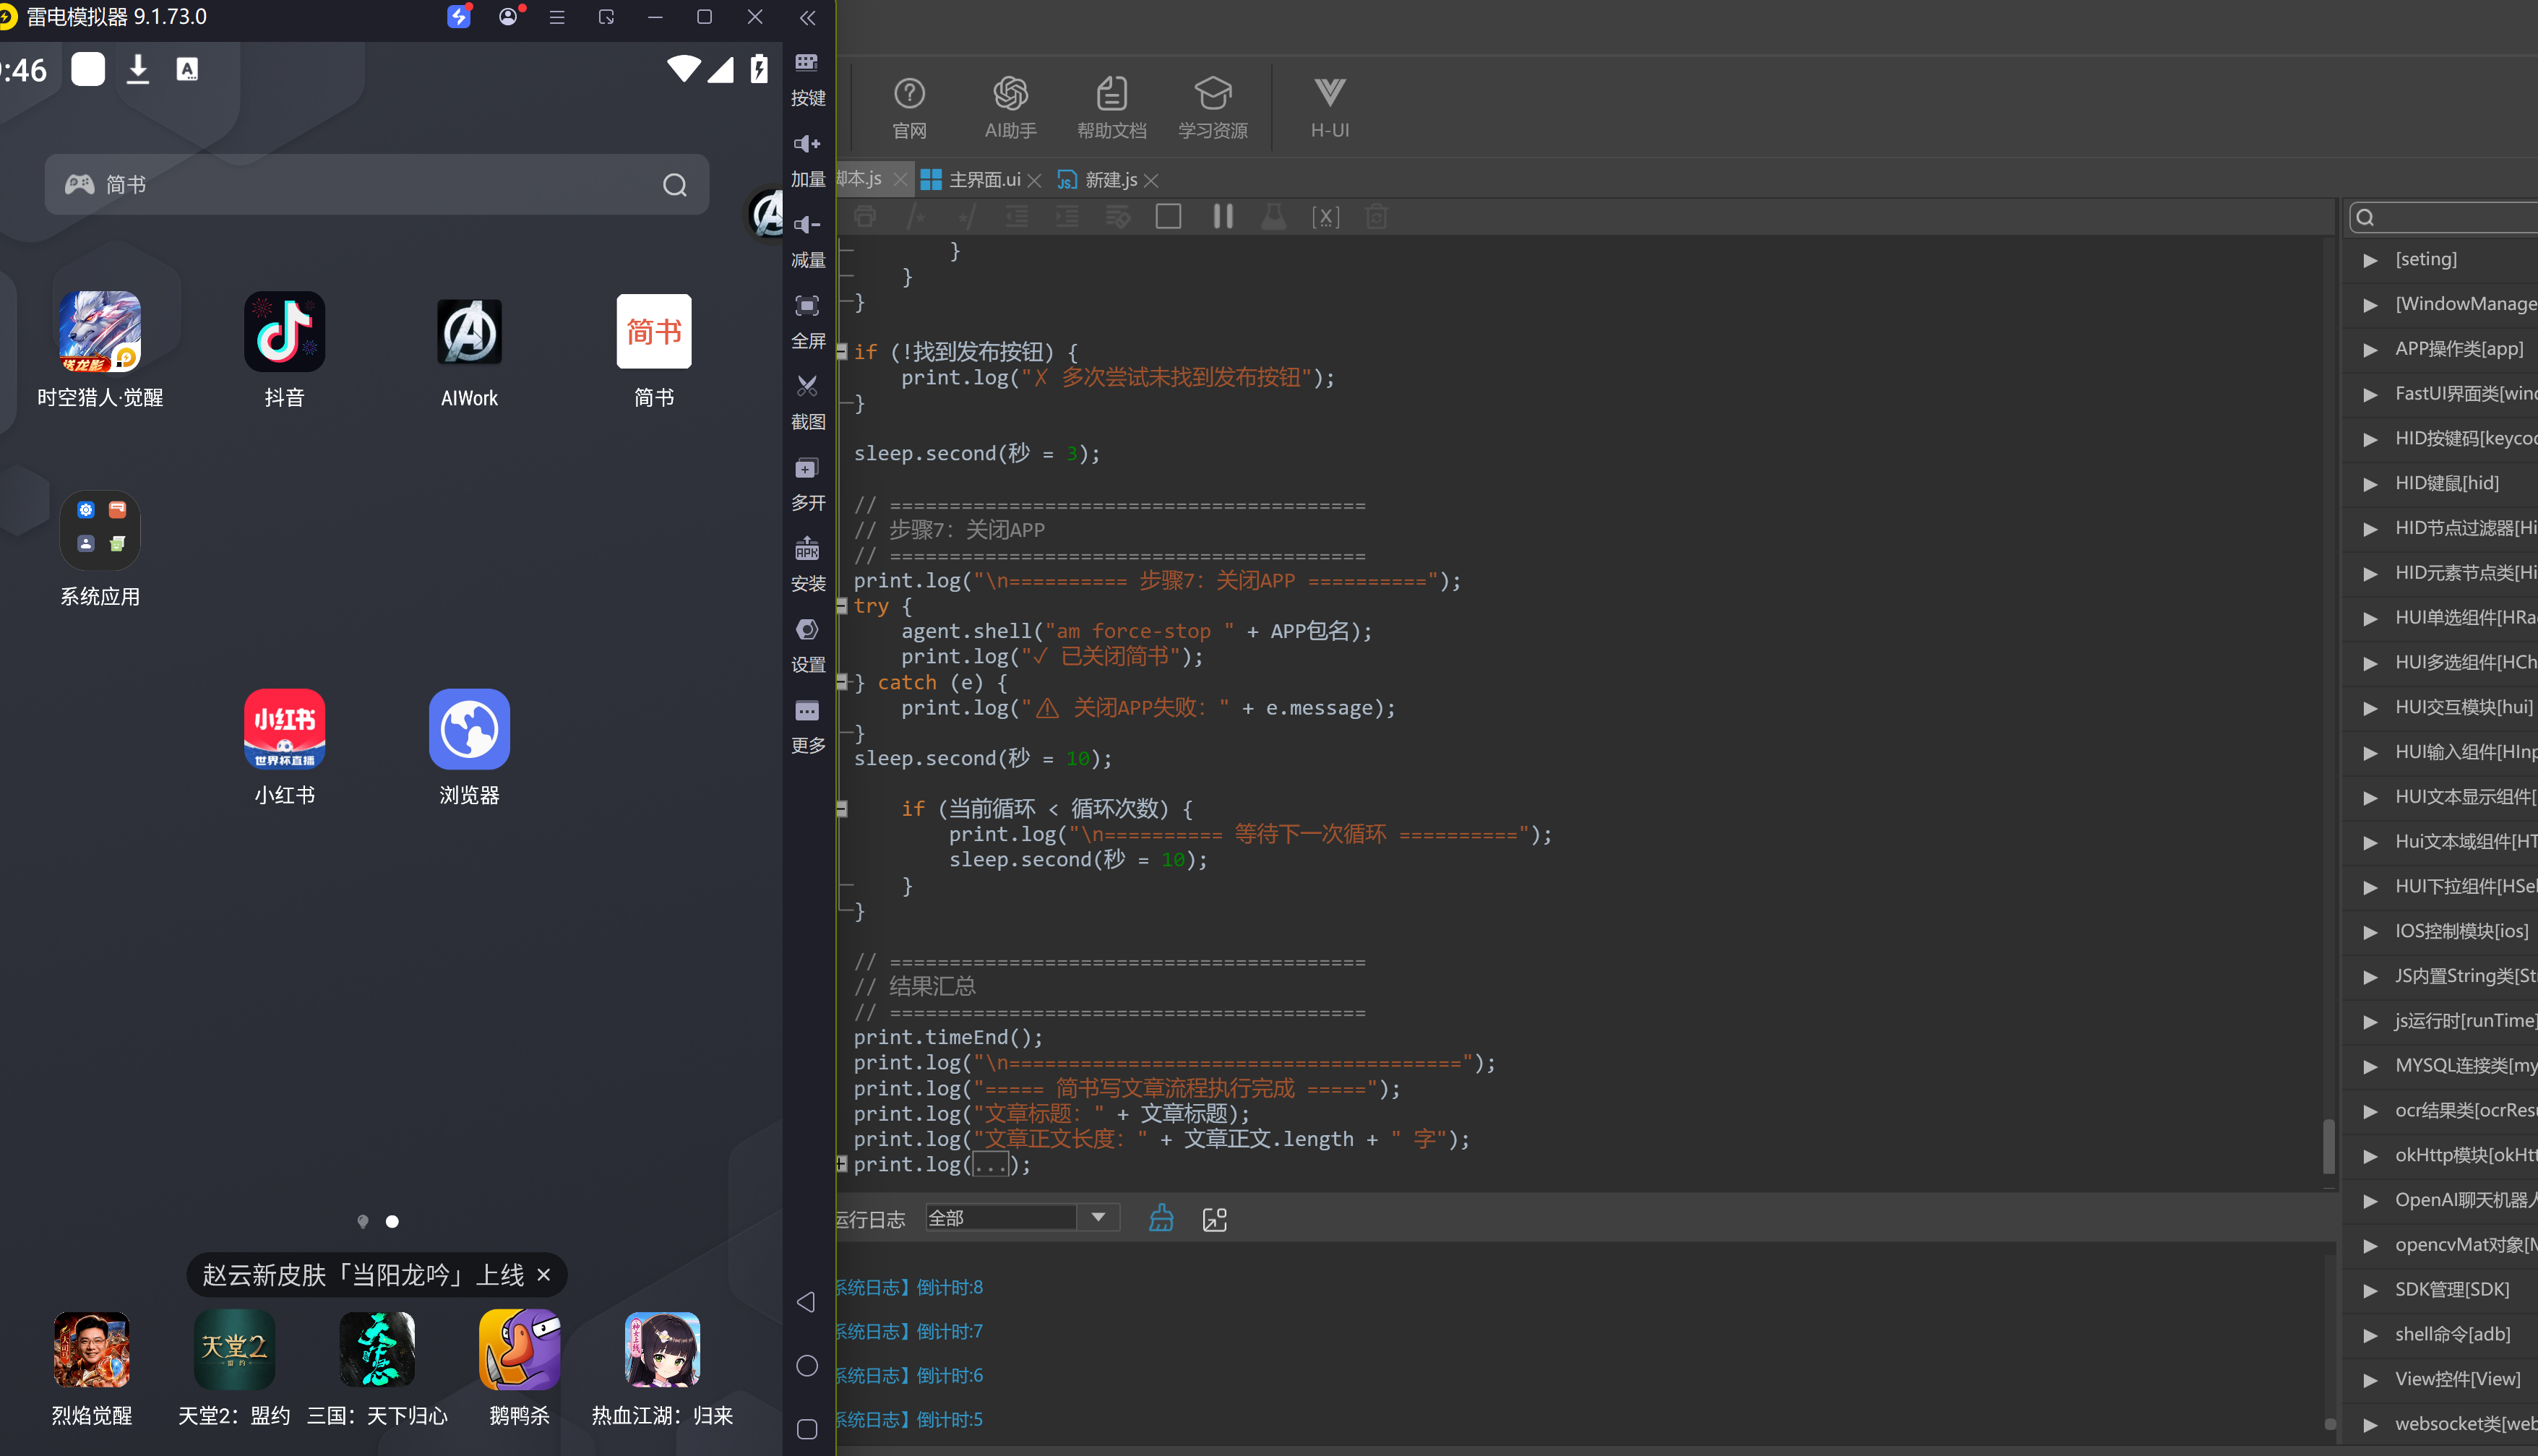Image resolution: width=2538 pixels, height=1456 pixels.
Task: Close the 新建.js tab
Action: (1152, 181)
